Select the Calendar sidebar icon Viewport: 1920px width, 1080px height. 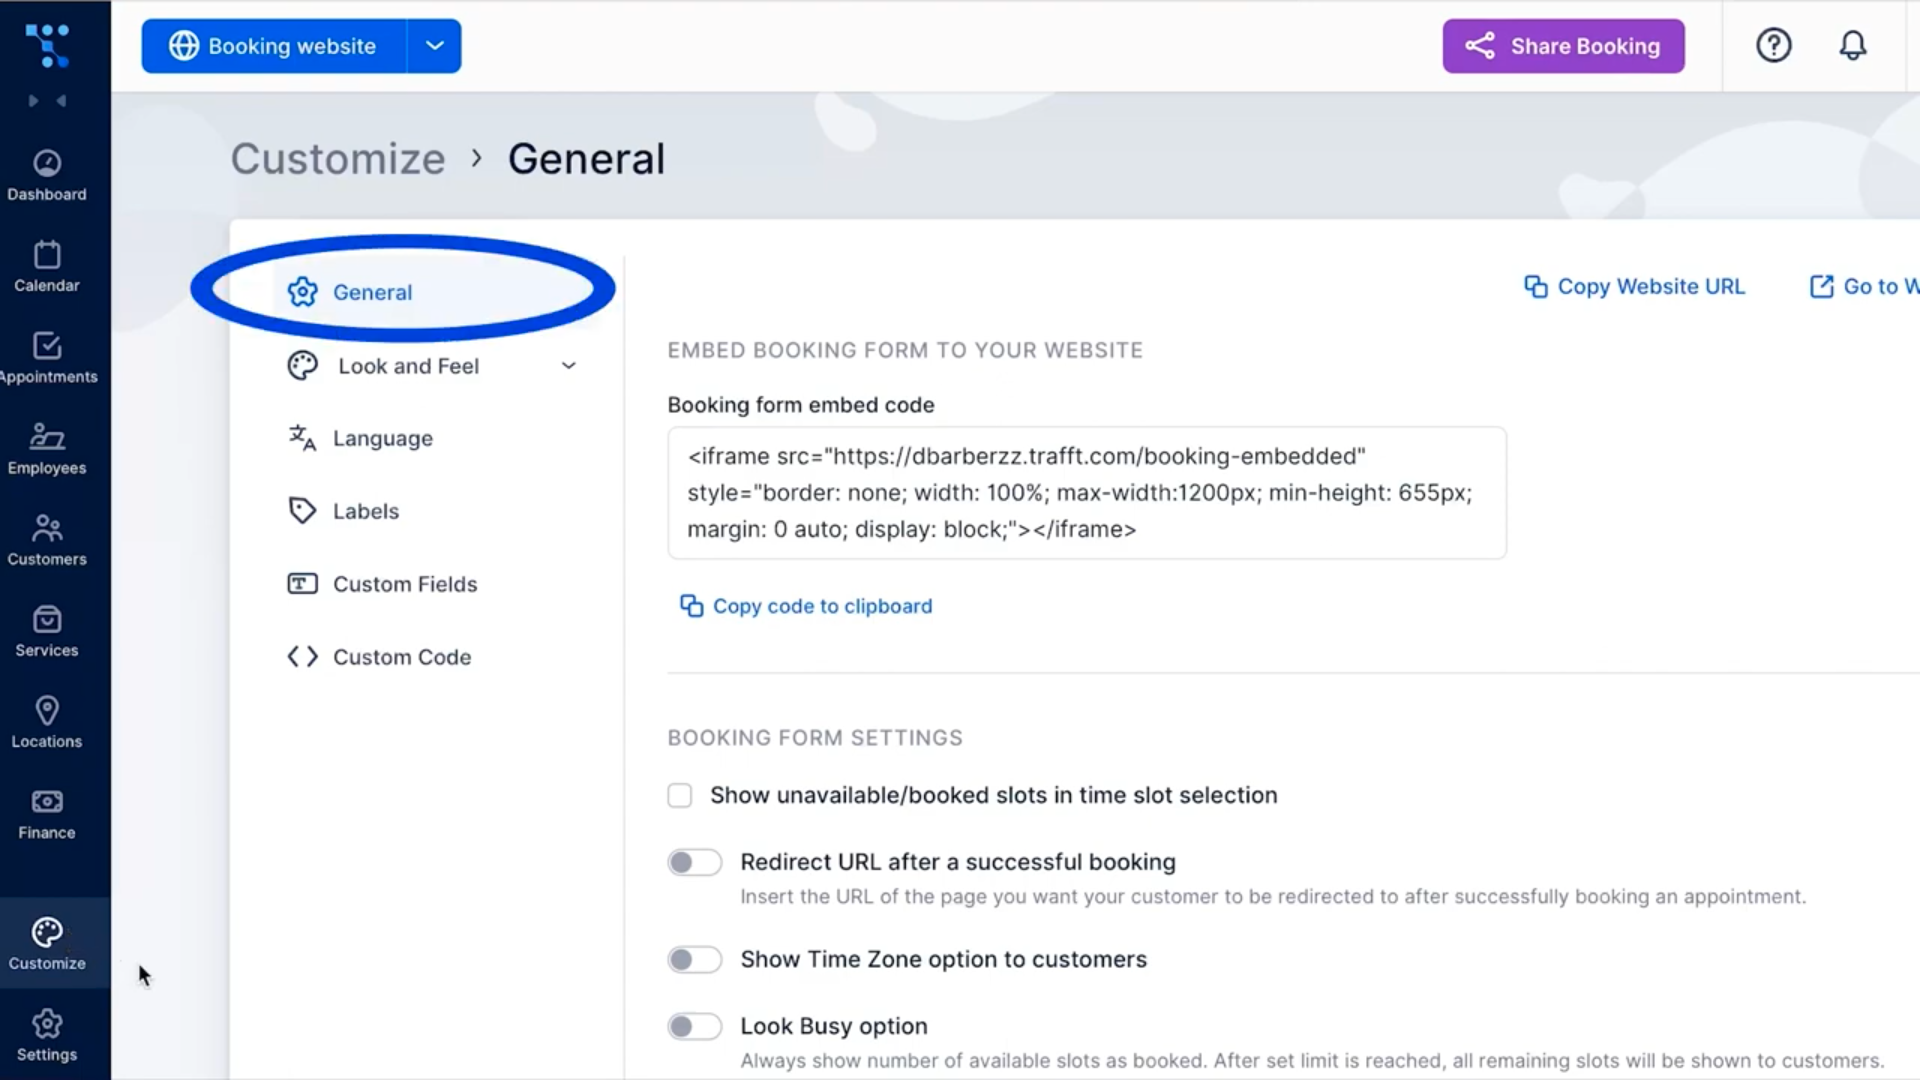46,264
